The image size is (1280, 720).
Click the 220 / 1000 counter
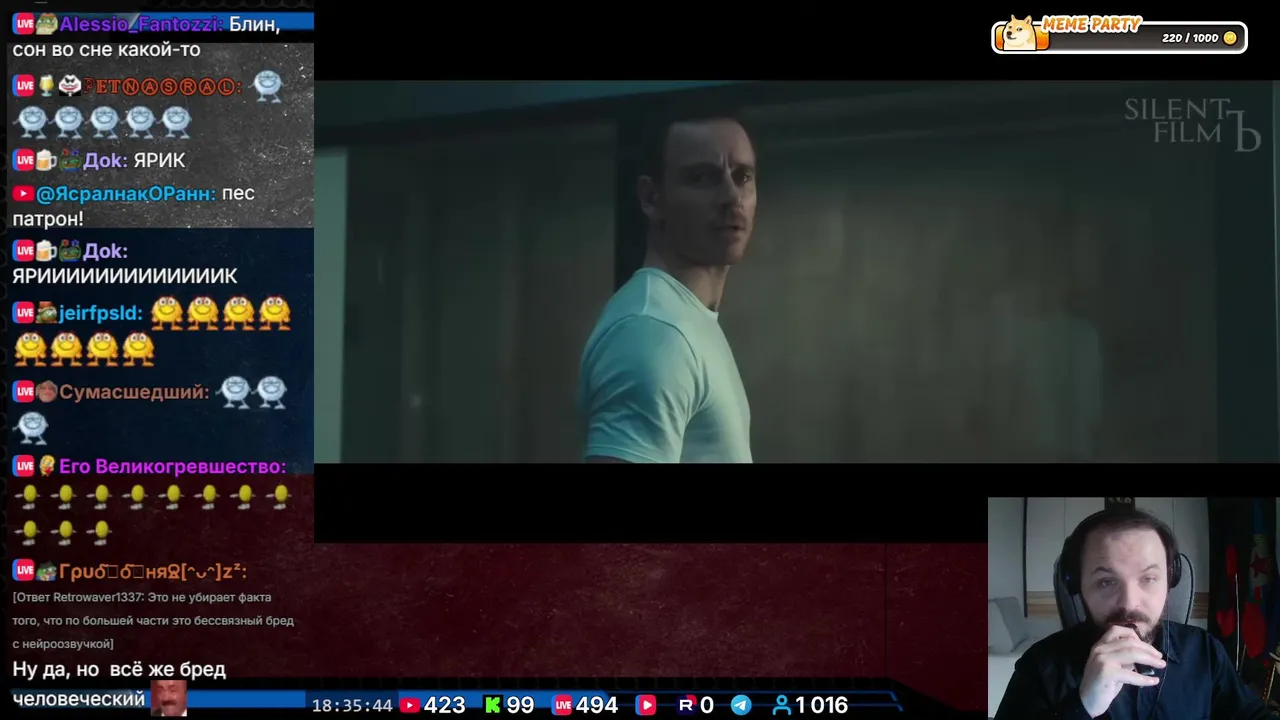1190,38
